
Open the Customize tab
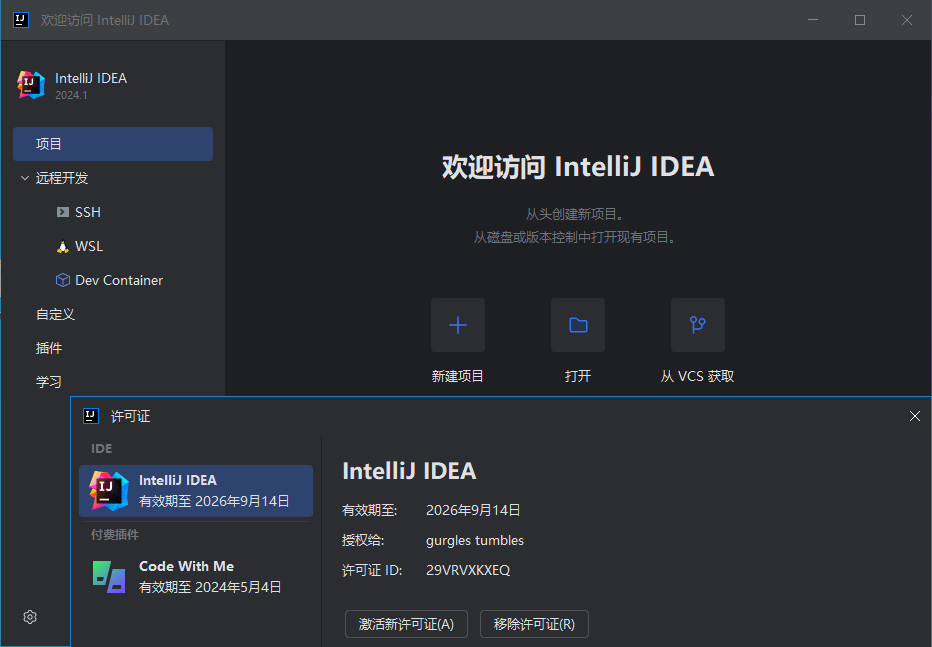[x=56, y=314]
